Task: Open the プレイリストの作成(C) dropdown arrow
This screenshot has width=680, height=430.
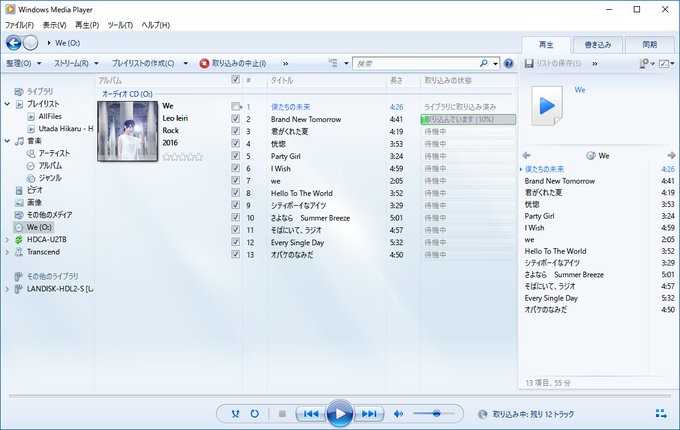Action: pos(186,64)
